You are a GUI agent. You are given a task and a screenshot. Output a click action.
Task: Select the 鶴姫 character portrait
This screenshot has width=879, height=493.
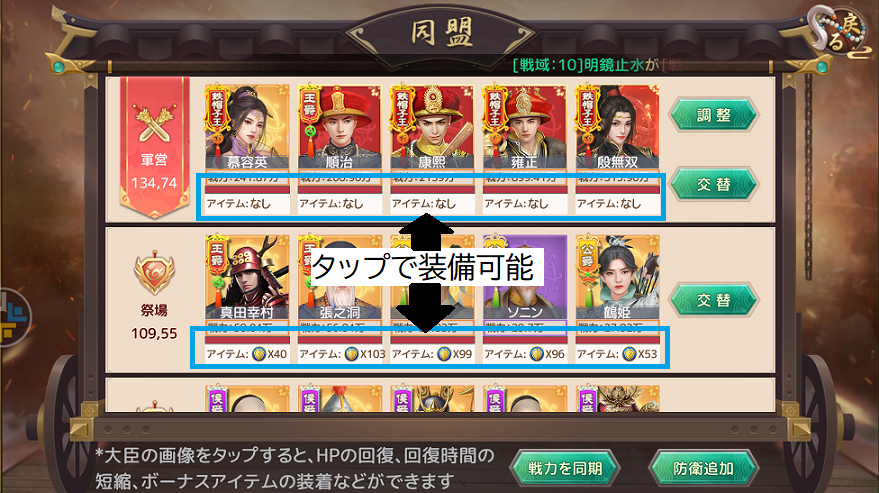[617, 278]
